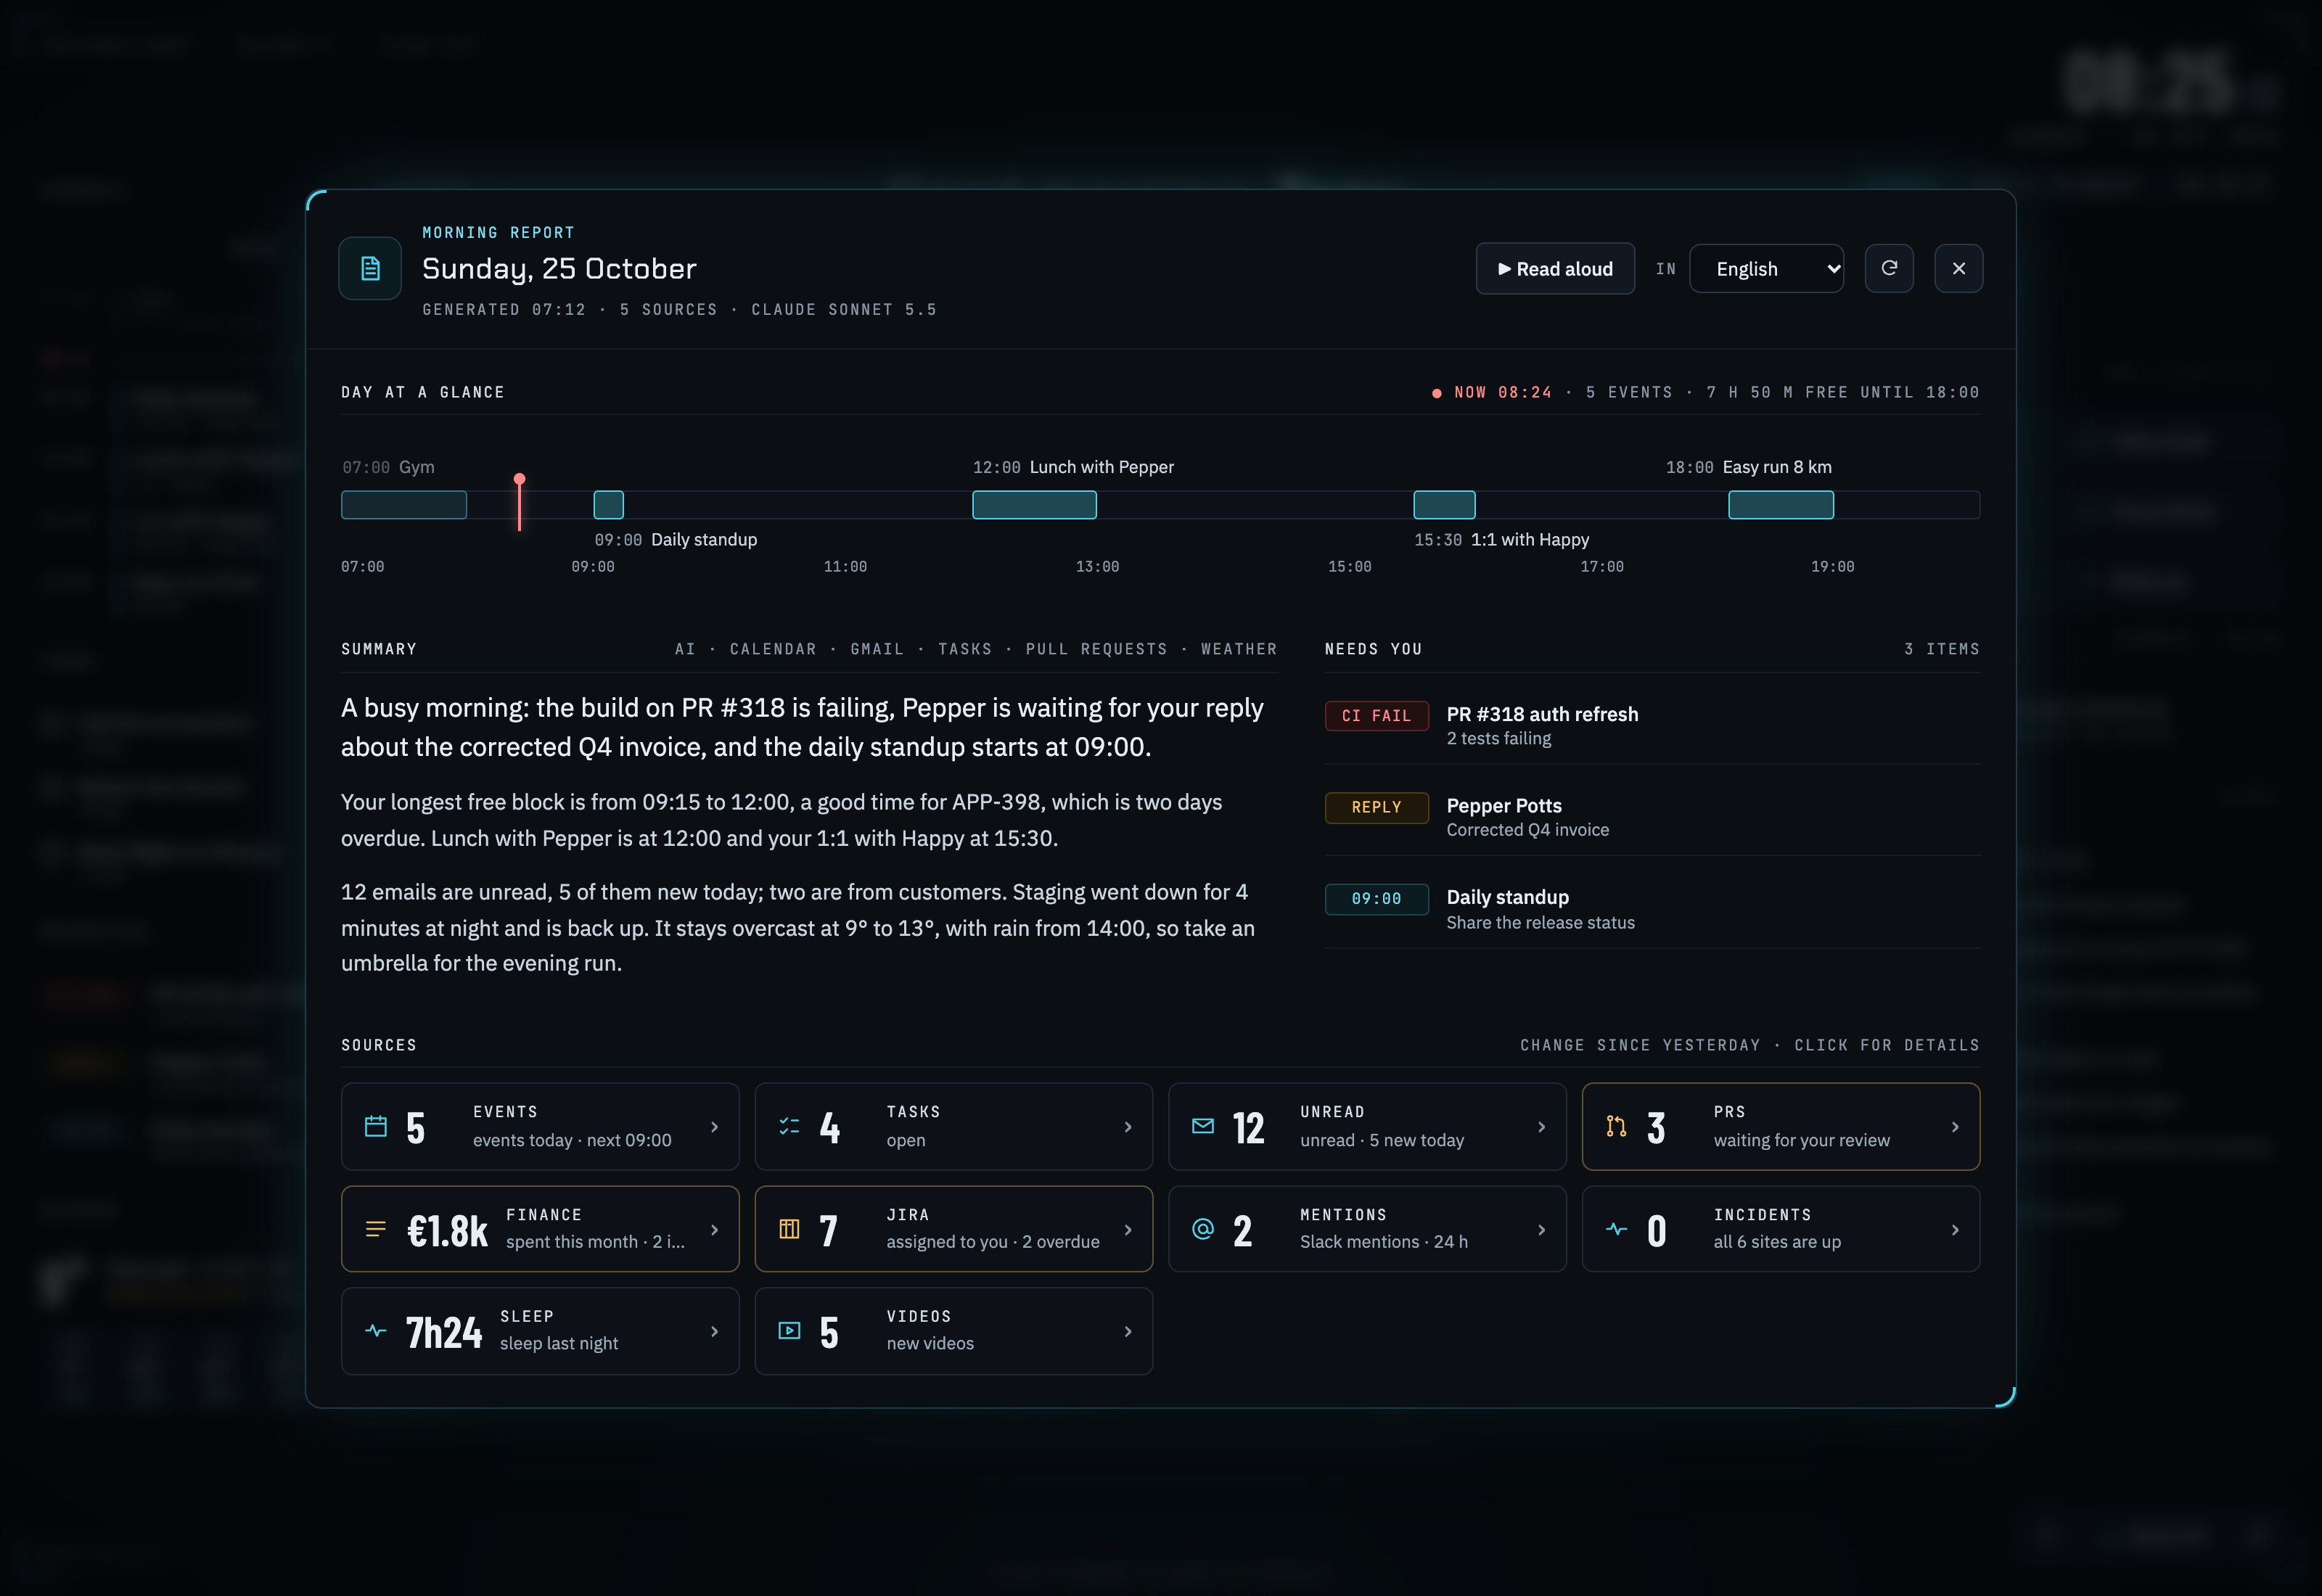This screenshot has height=1596, width=2322.
Task: Open the Finance €1.8k source card
Action: pyautogui.click(x=540, y=1229)
